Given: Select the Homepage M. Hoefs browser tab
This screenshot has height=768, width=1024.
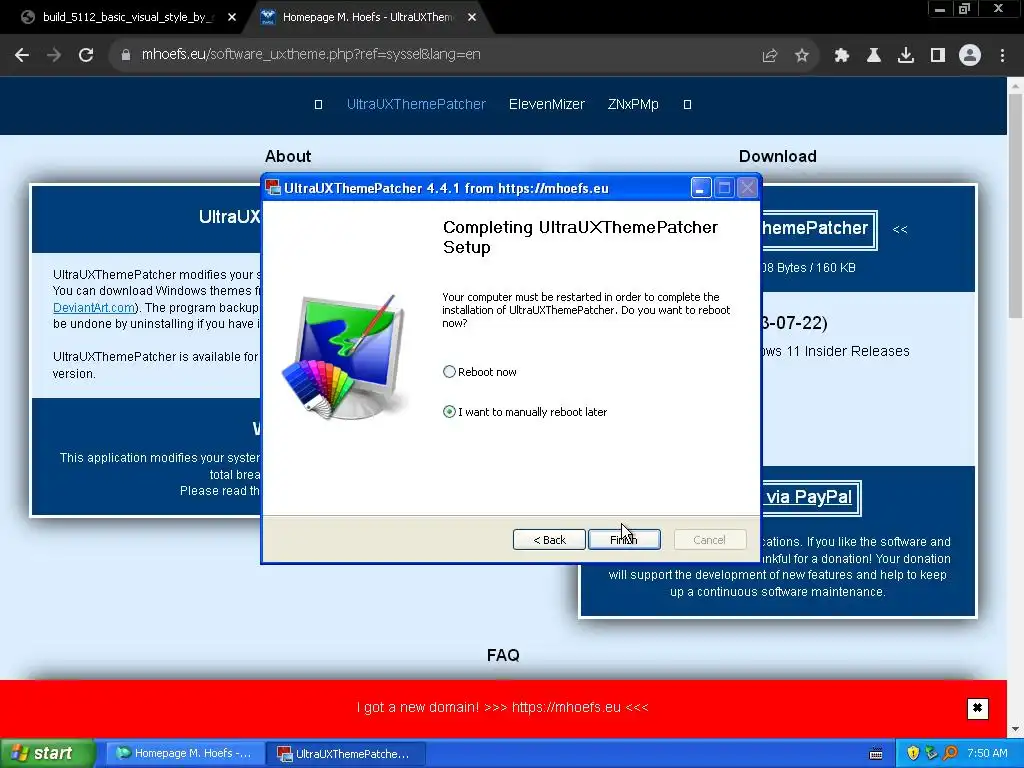Looking at the screenshot, I should [366, 18].
